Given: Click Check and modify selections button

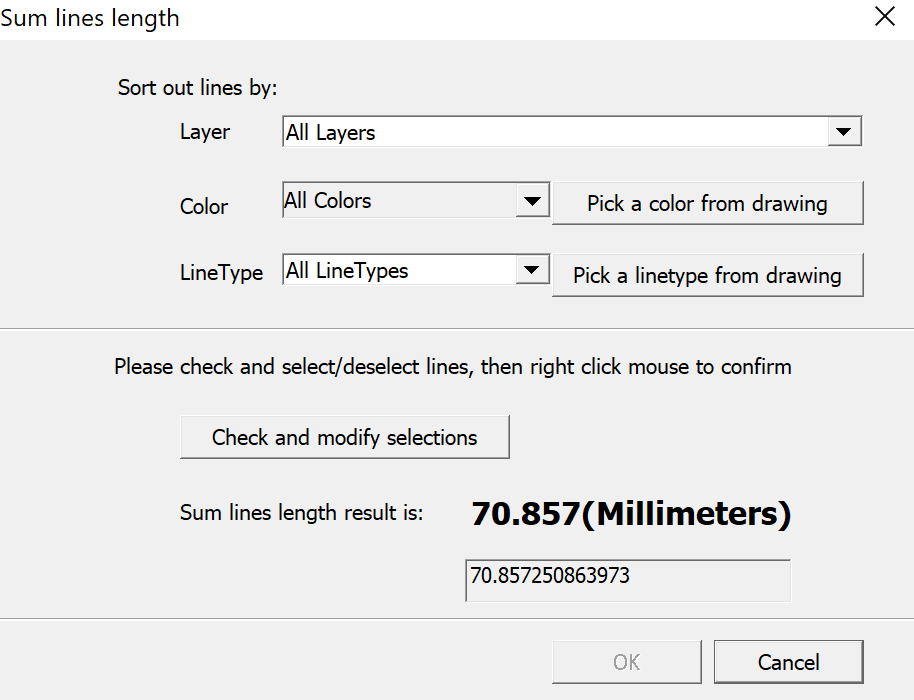Looking at the screenshot, I should point(344,437).
